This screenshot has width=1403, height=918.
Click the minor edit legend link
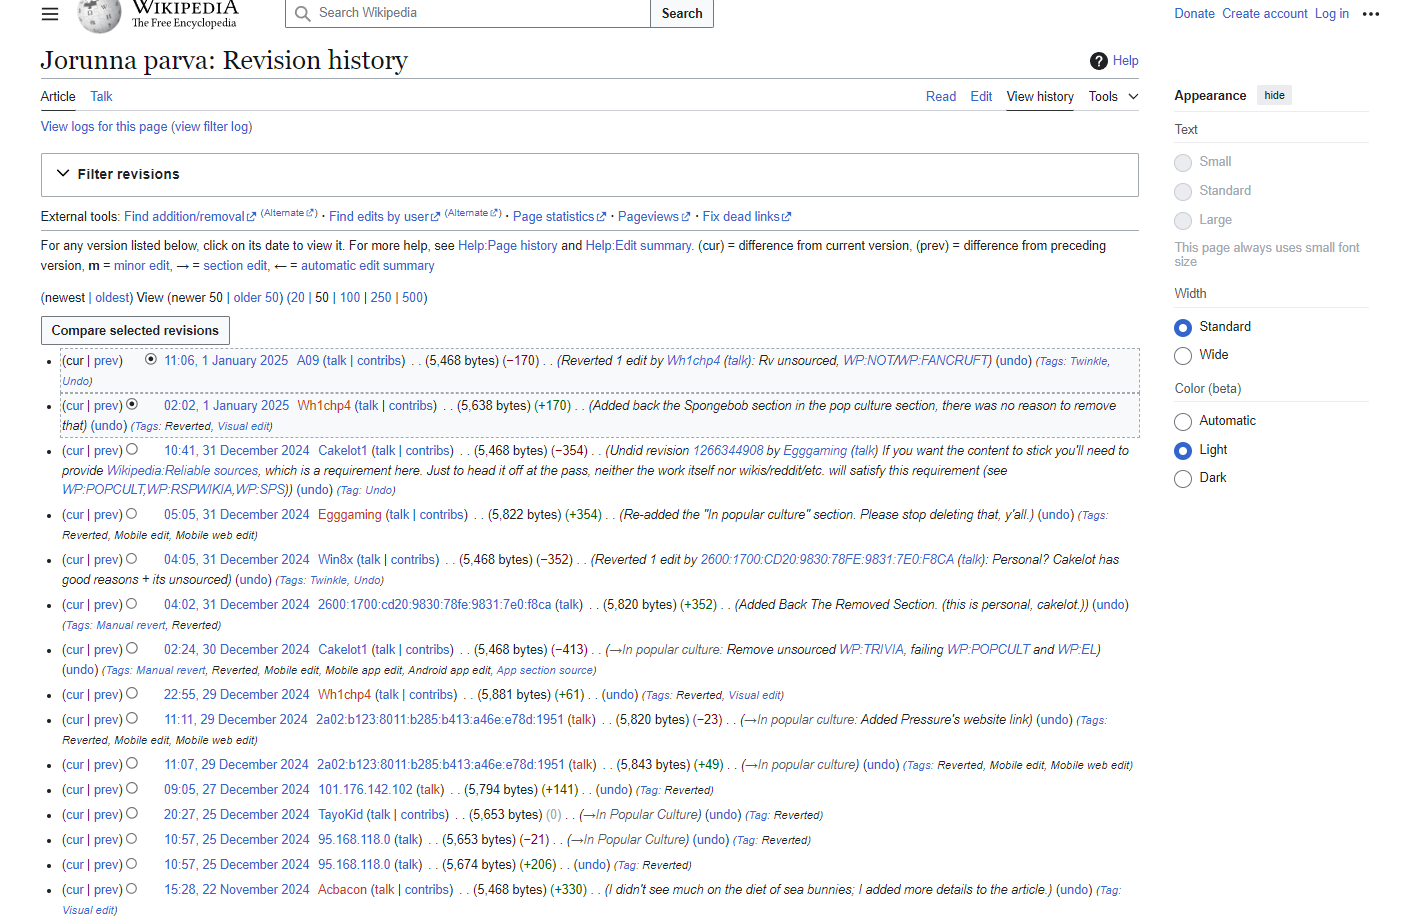[x=142, y=265]
